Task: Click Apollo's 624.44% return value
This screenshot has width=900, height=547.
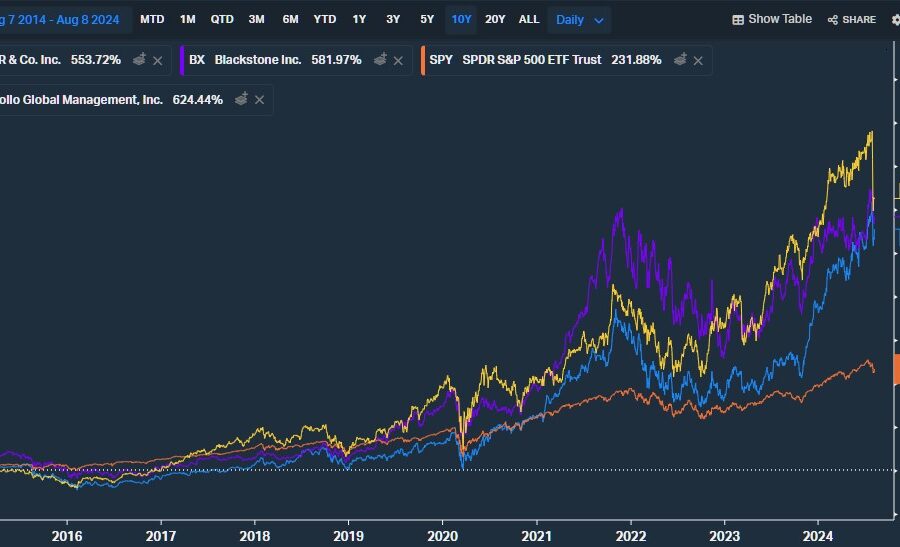Action: (x=197, y=100)
